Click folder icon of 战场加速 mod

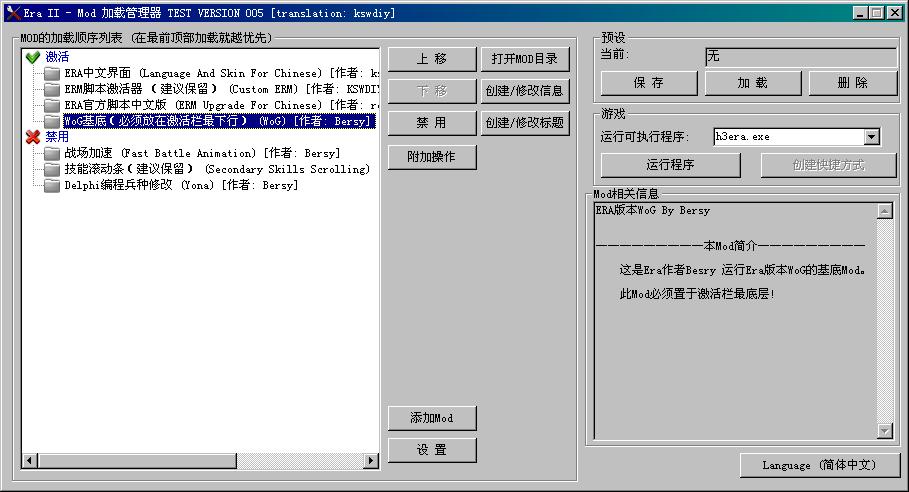[x=52, y=153]
